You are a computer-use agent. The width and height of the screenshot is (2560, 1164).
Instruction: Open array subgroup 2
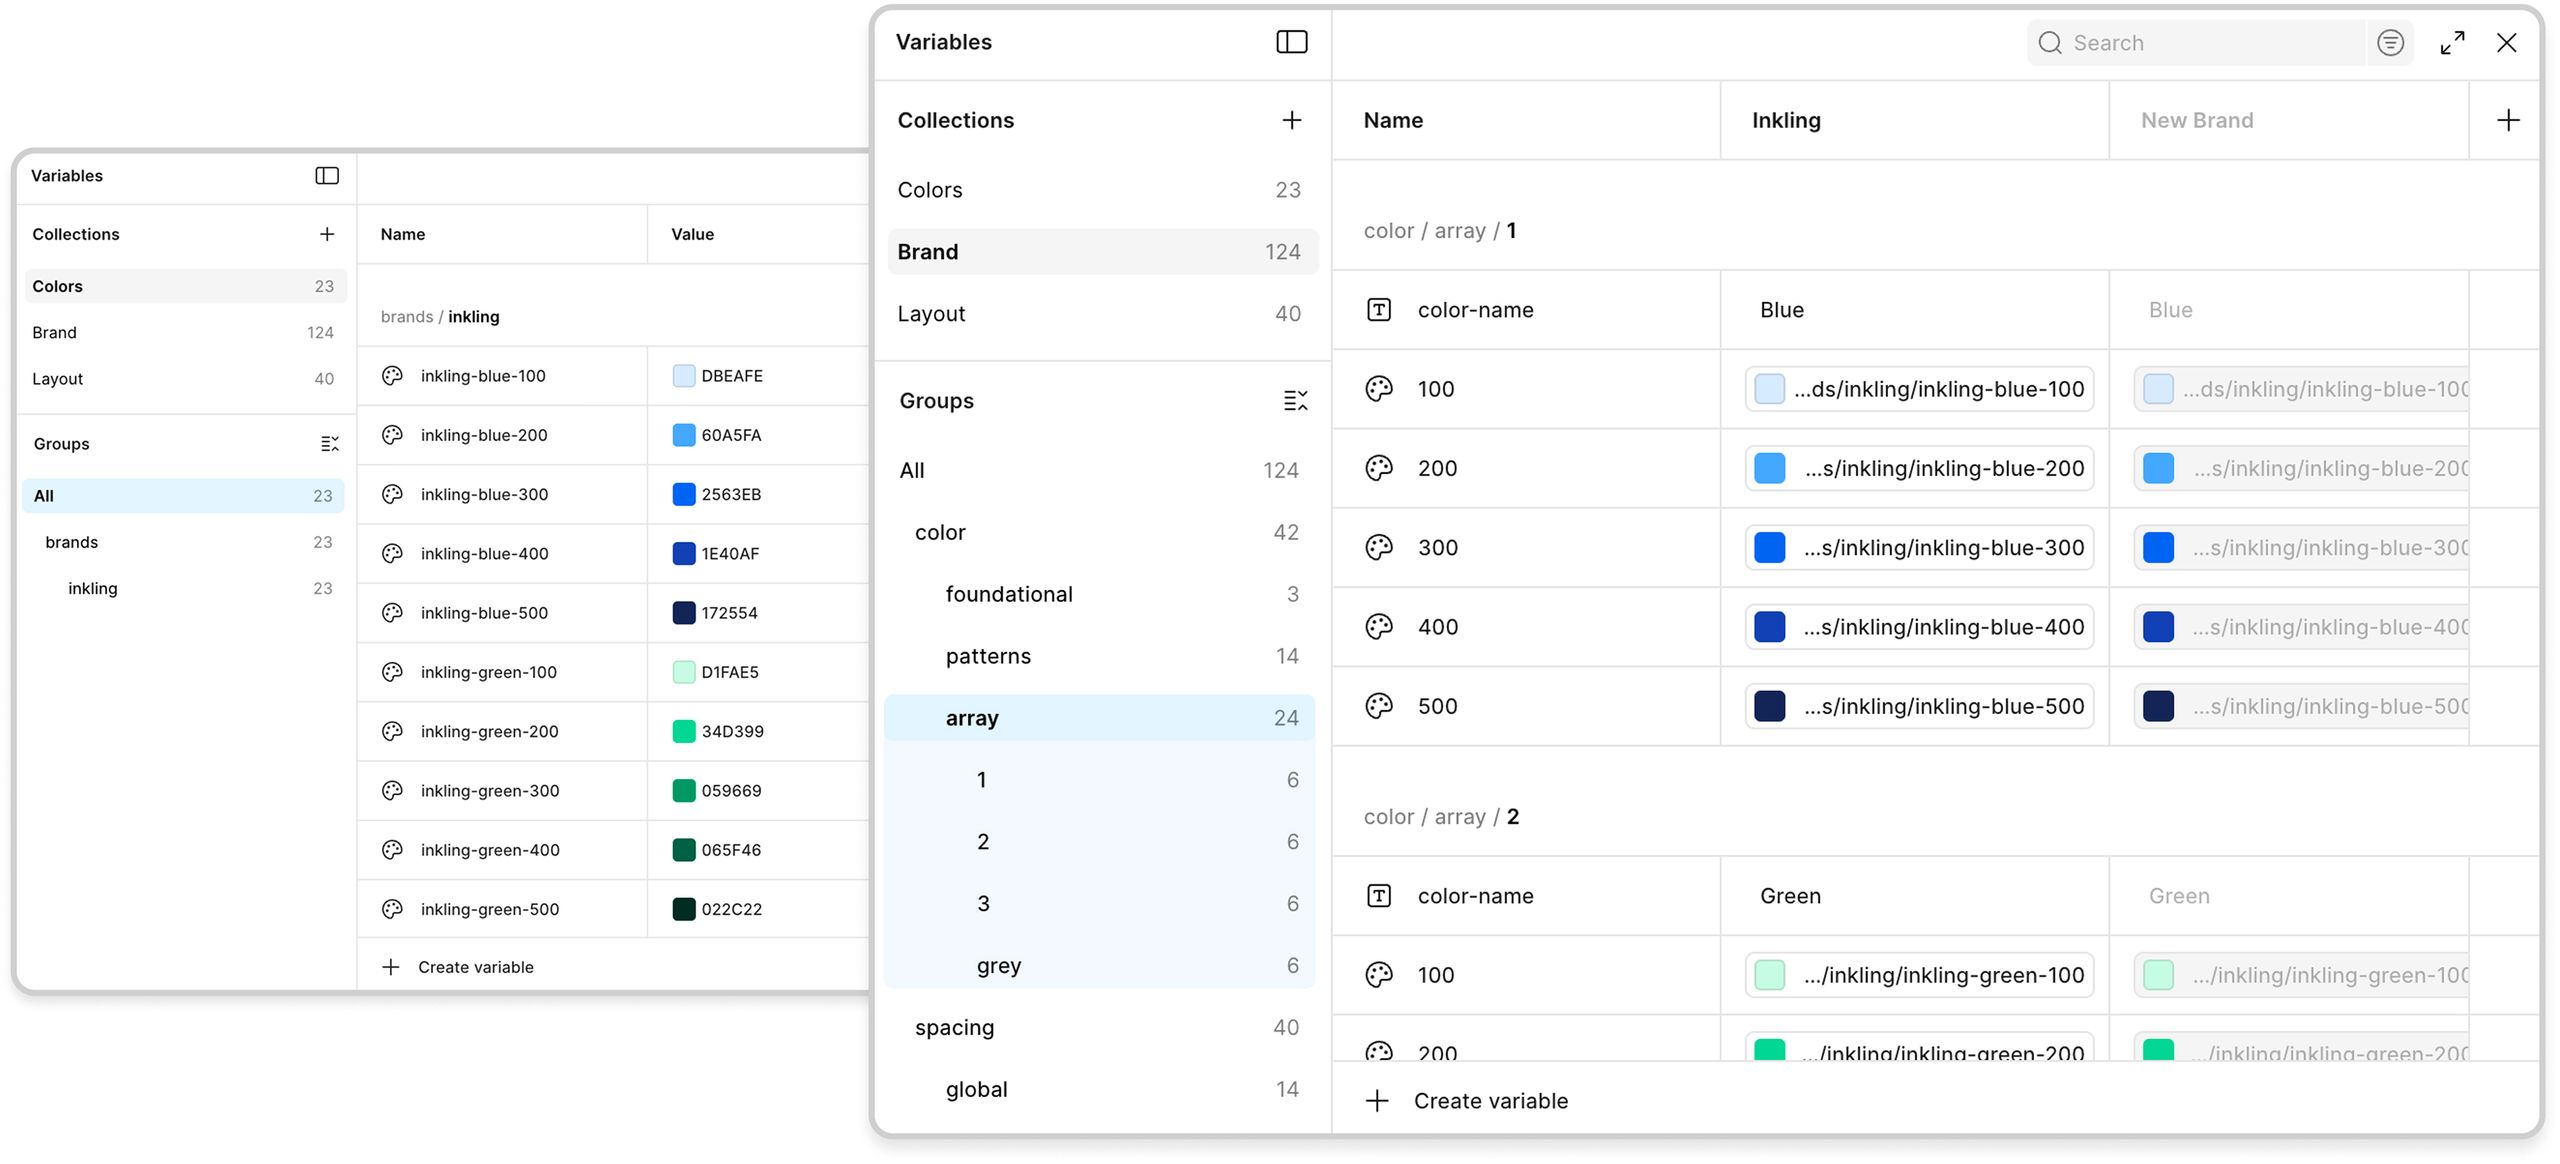[1100, 842]
